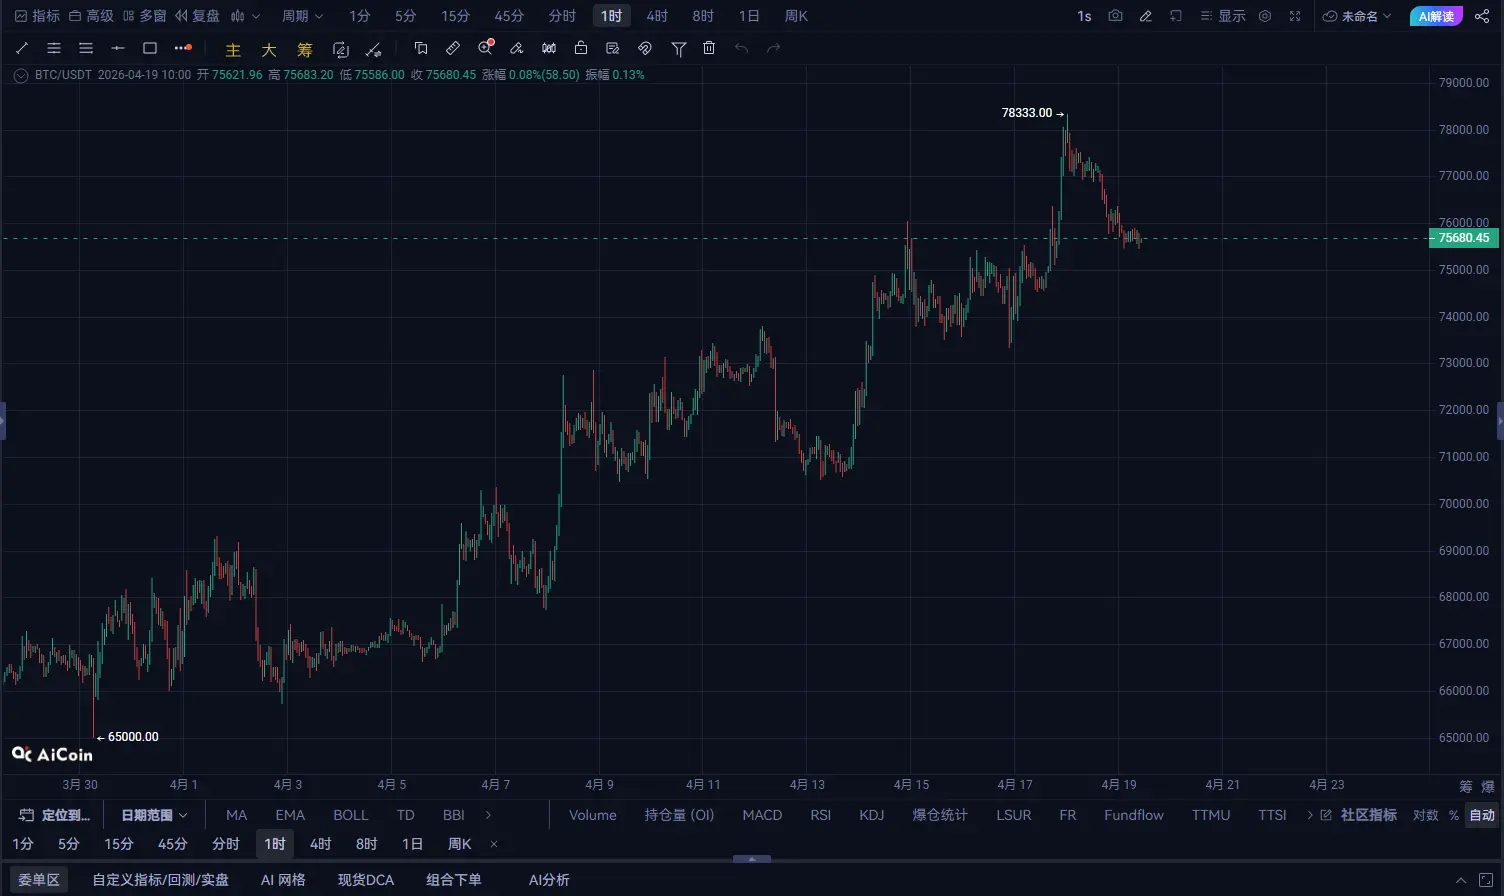Select the trend line drawing tool
Screen dimensions: 1504x896
point(22,48)
